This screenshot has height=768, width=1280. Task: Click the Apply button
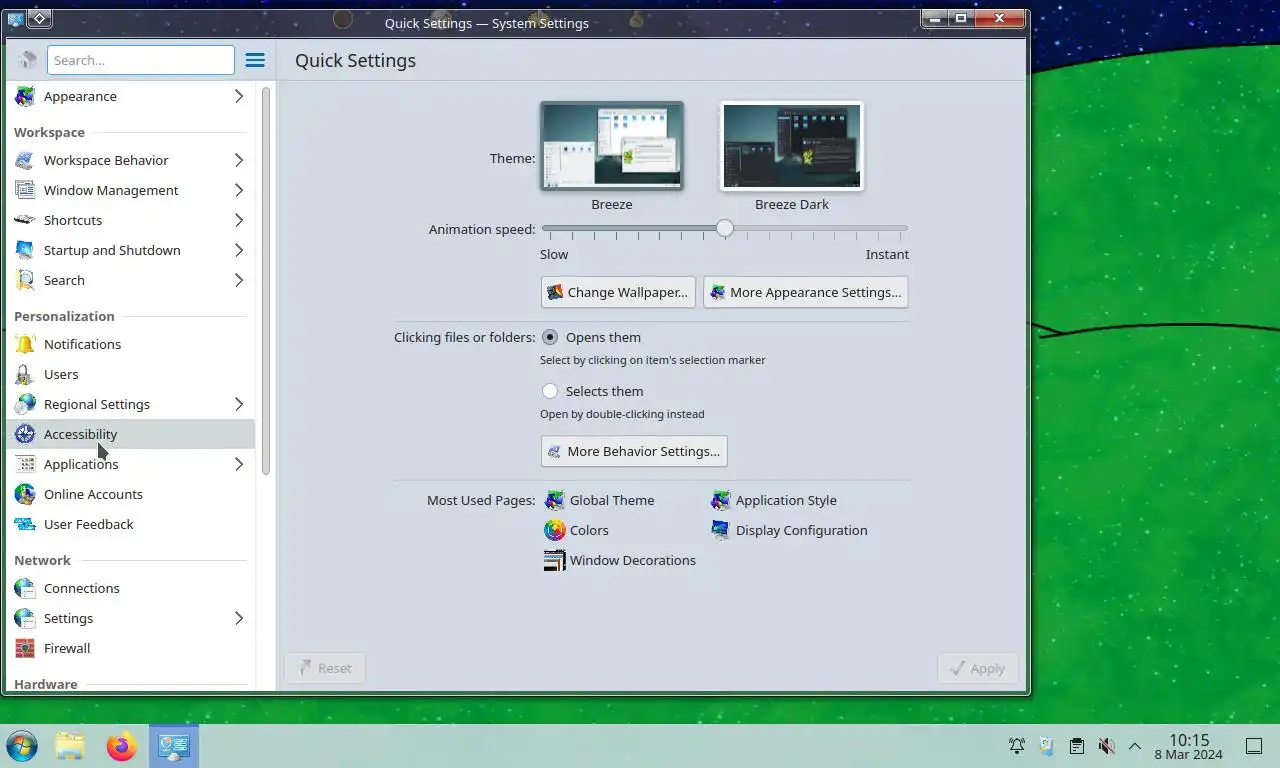[978, 668]
